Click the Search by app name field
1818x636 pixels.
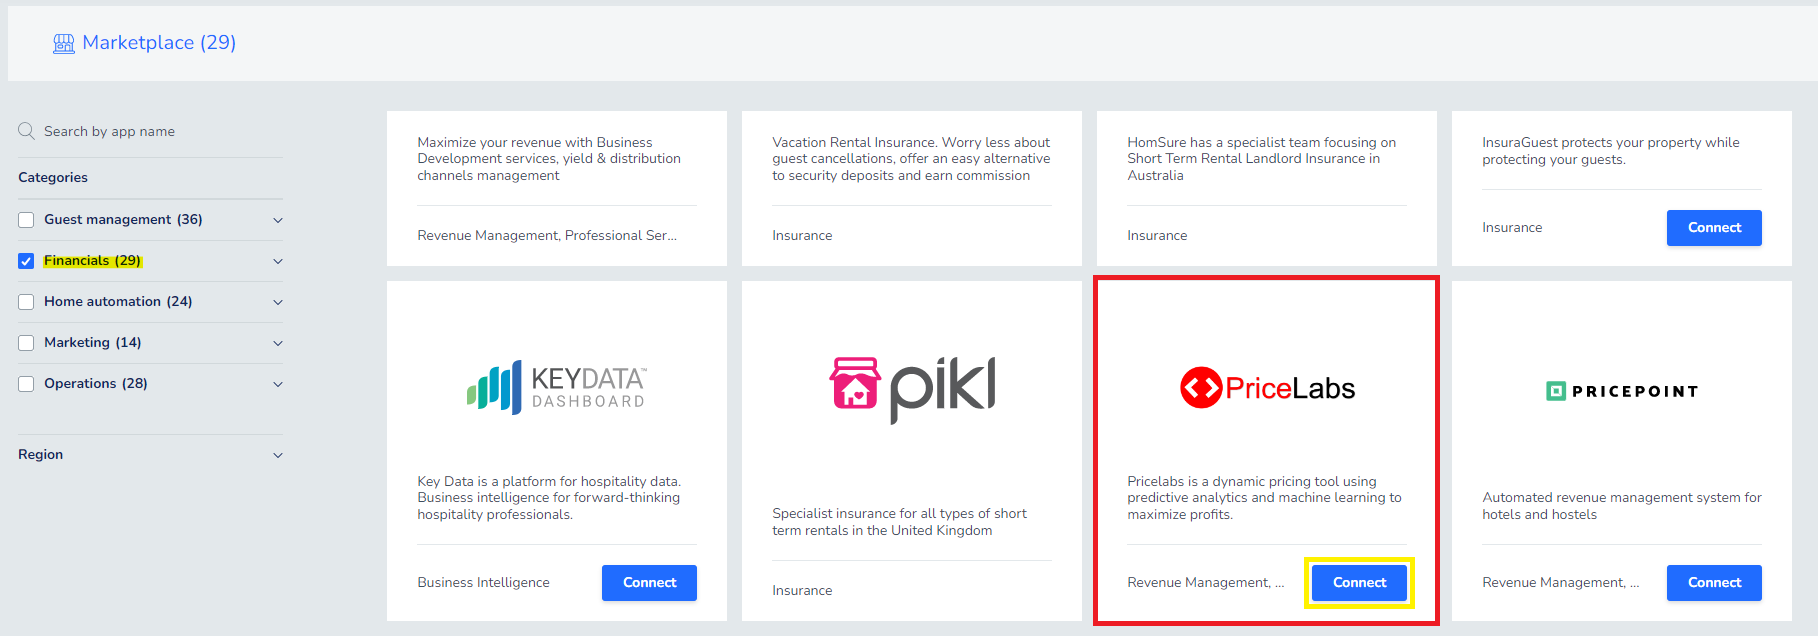[x=150, y=131]
